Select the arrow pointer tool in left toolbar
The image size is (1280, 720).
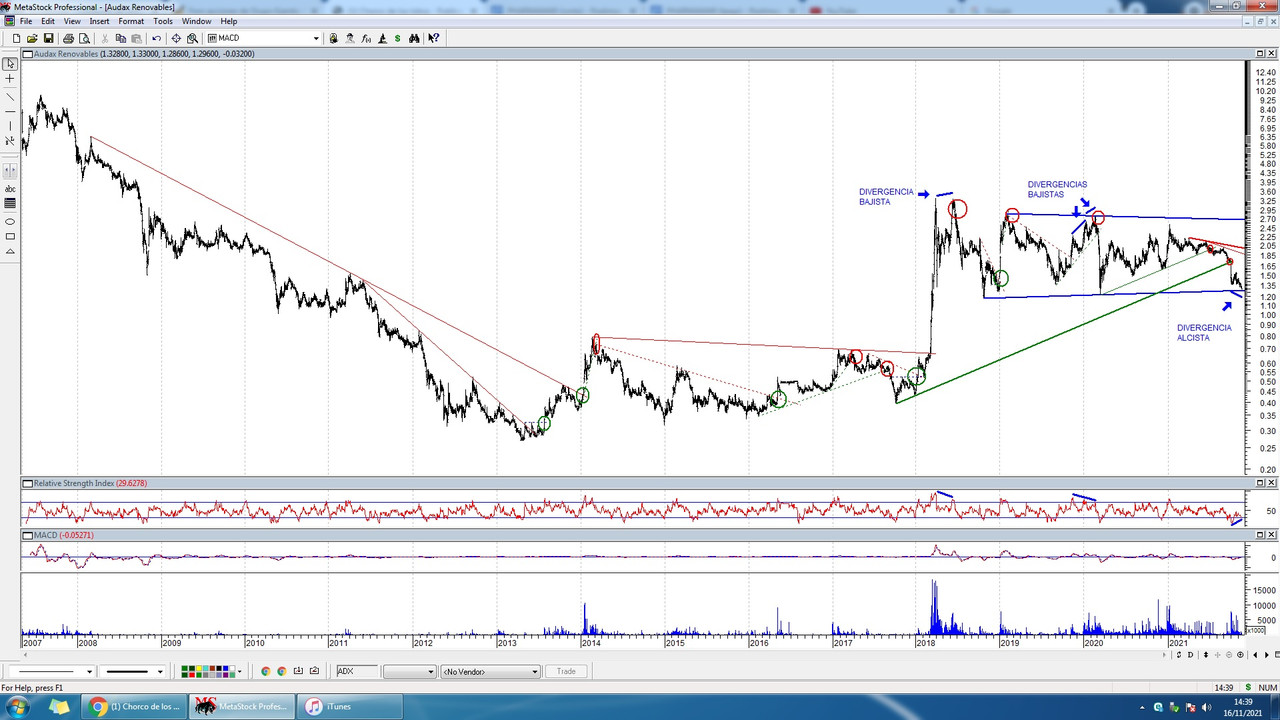(x=9, y=63)
